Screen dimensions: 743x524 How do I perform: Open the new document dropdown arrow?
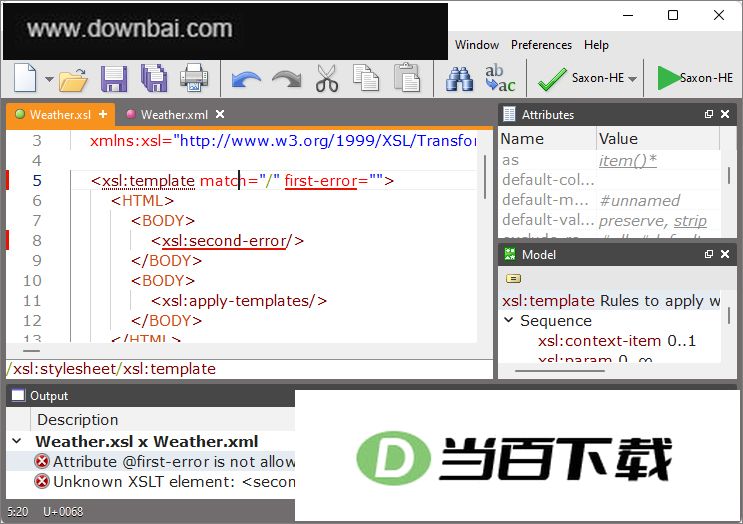(49, 79)
